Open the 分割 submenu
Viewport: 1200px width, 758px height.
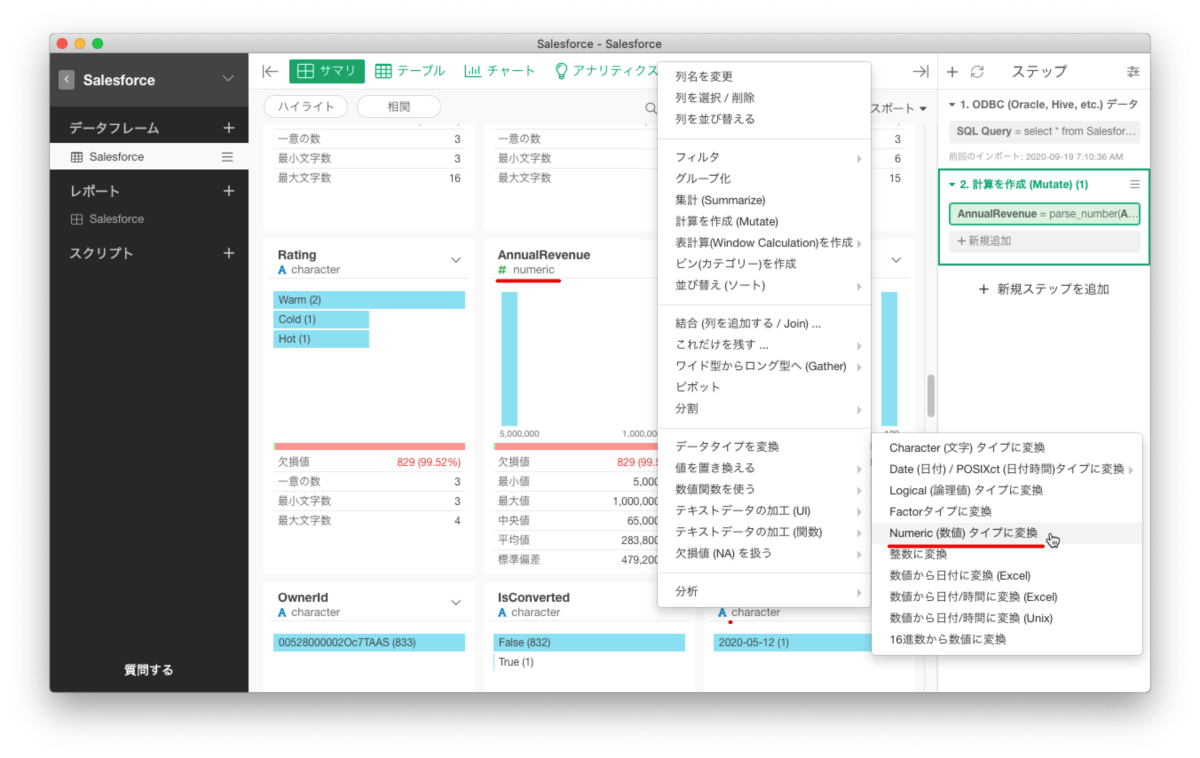[x=764, y=409]
